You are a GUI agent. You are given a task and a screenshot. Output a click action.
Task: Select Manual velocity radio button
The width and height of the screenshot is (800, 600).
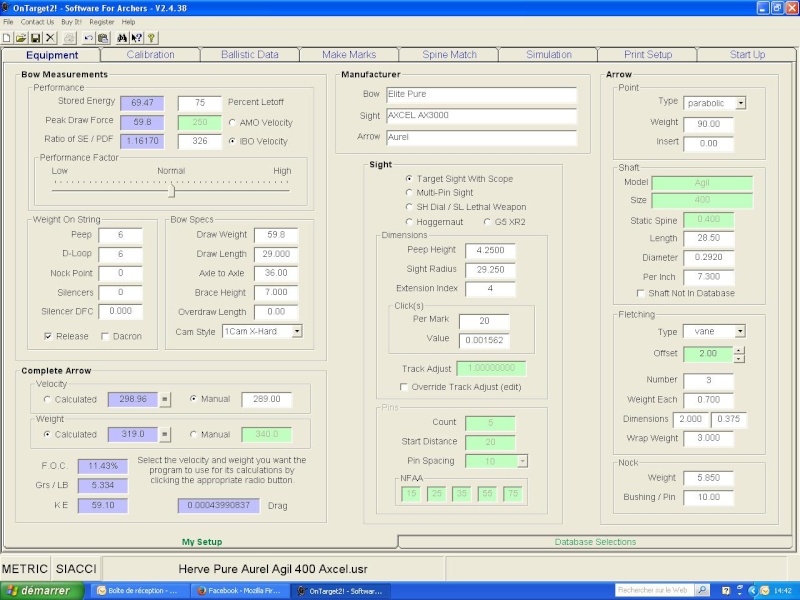tap(193, 399)
